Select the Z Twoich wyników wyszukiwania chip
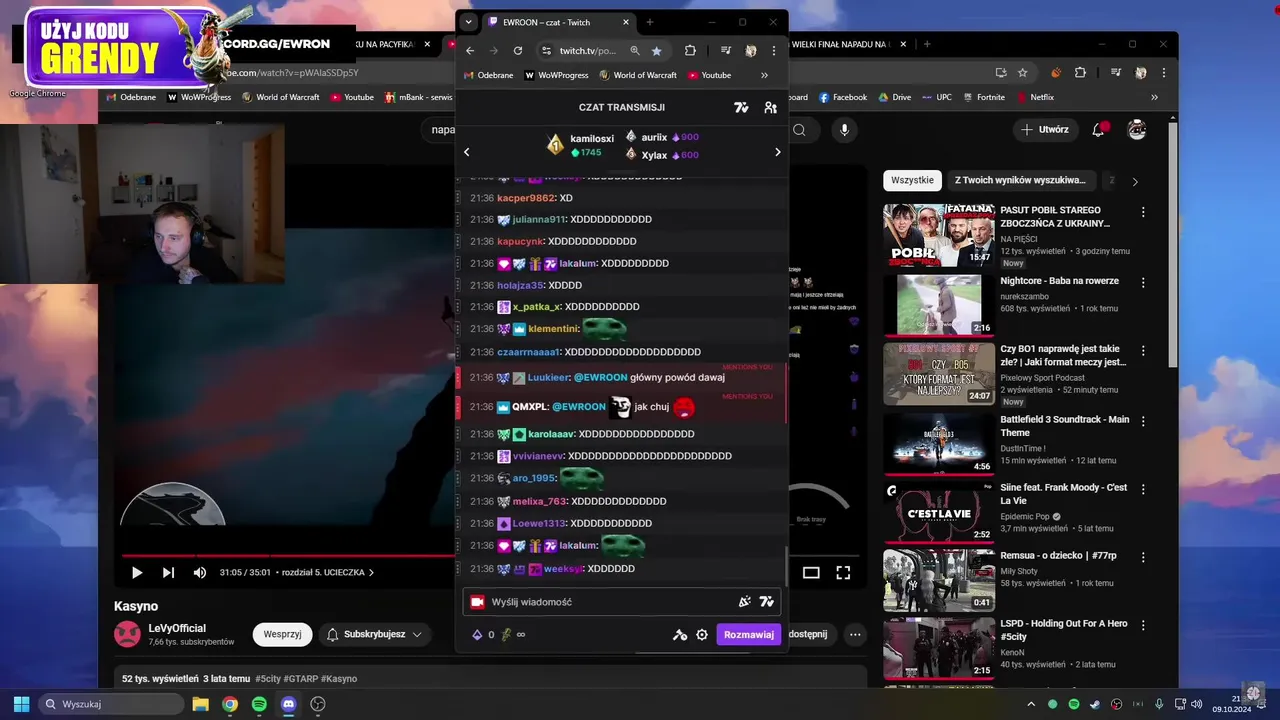1280x720 pixels. tap(1020, 180)
